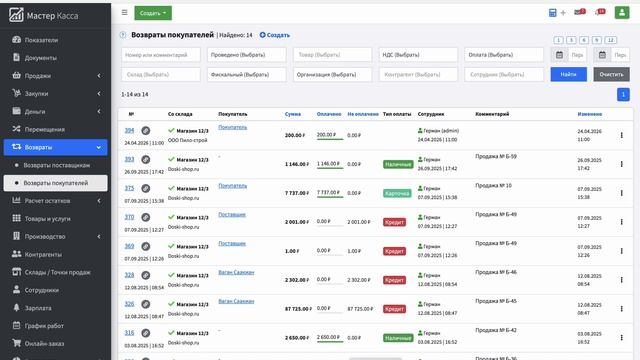Open the Организация (Выбрать) dropdown
The height and width of the screenshot is (360, 640).
coord(332,75)
